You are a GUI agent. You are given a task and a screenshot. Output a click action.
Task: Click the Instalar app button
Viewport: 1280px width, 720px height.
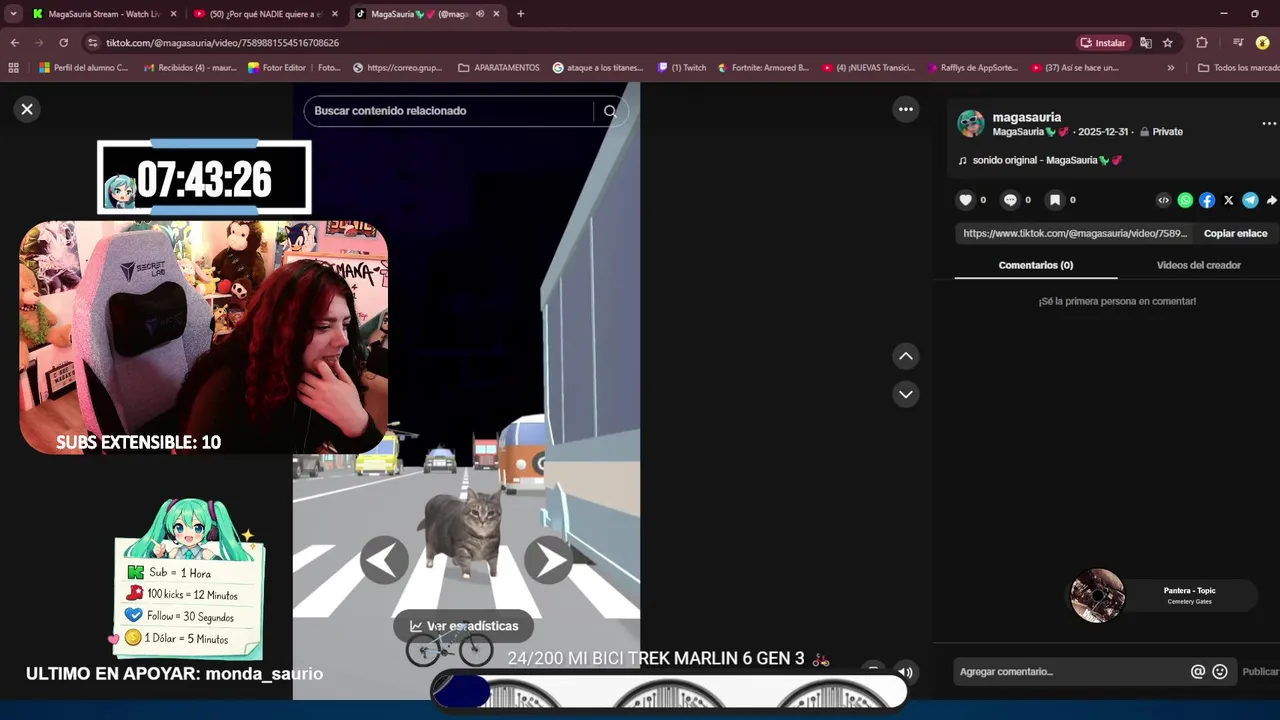(x=1103, y=43)
